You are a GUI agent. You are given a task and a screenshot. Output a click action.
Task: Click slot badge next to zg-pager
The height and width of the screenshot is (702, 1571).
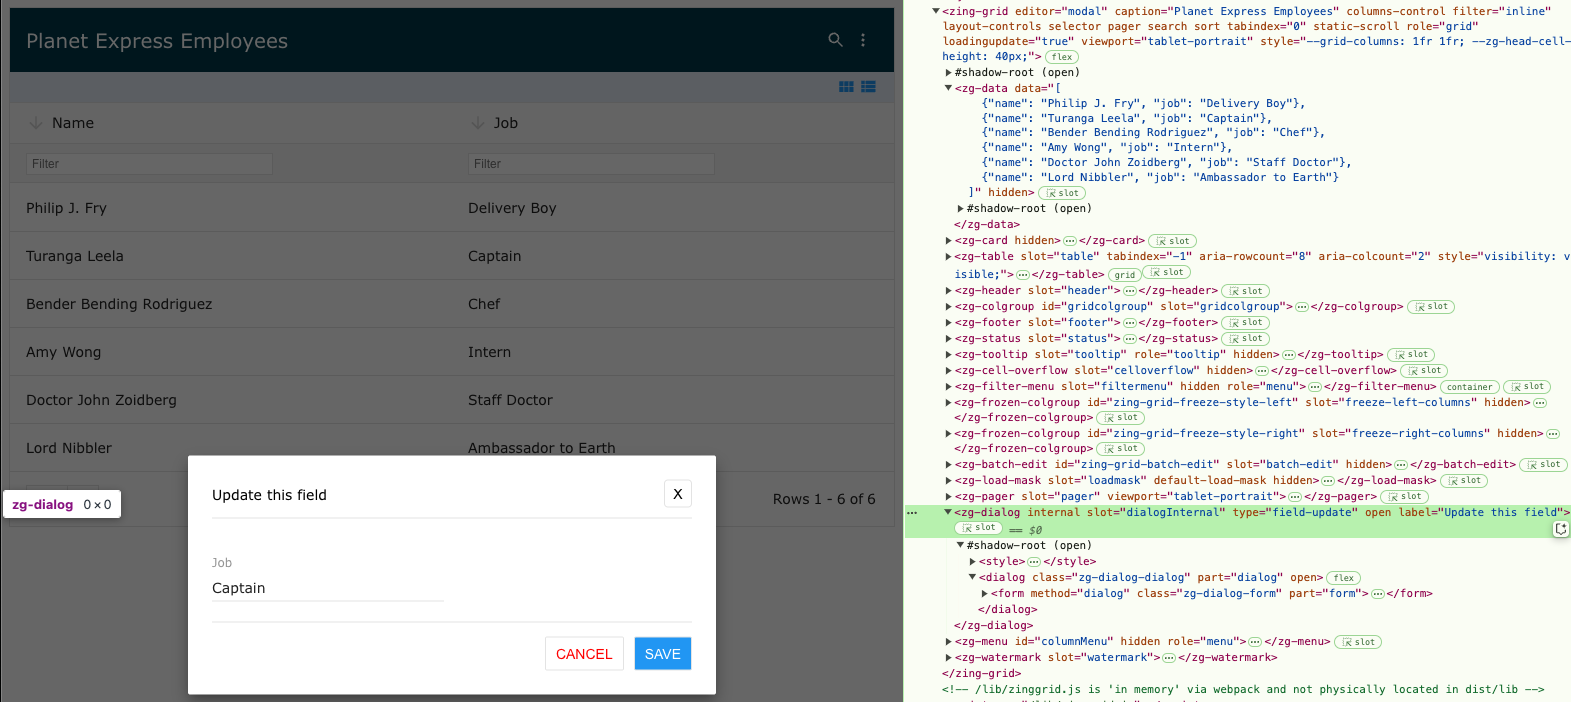pyautogui.click(x=1404, y=497)
